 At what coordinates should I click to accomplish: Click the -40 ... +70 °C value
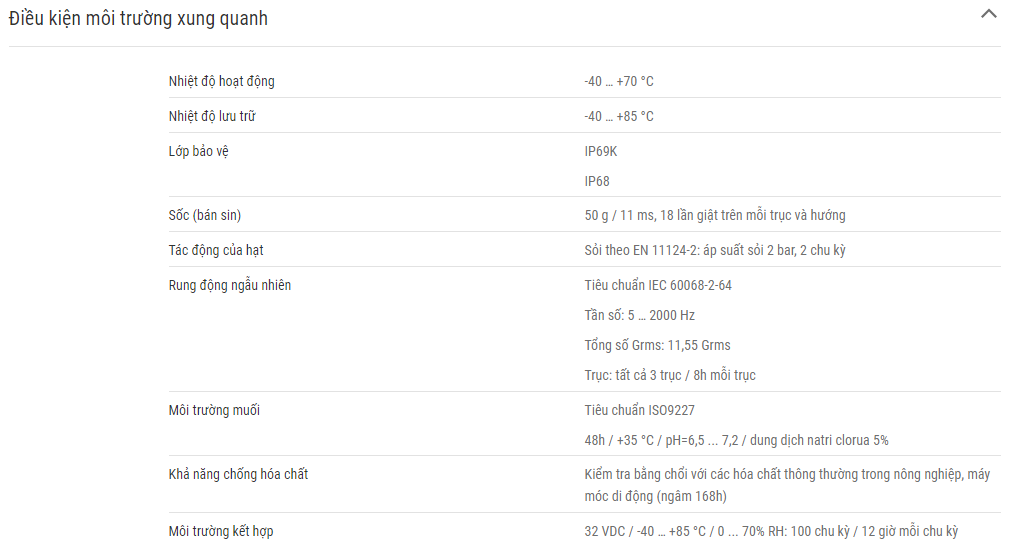(x=619, y=81)
